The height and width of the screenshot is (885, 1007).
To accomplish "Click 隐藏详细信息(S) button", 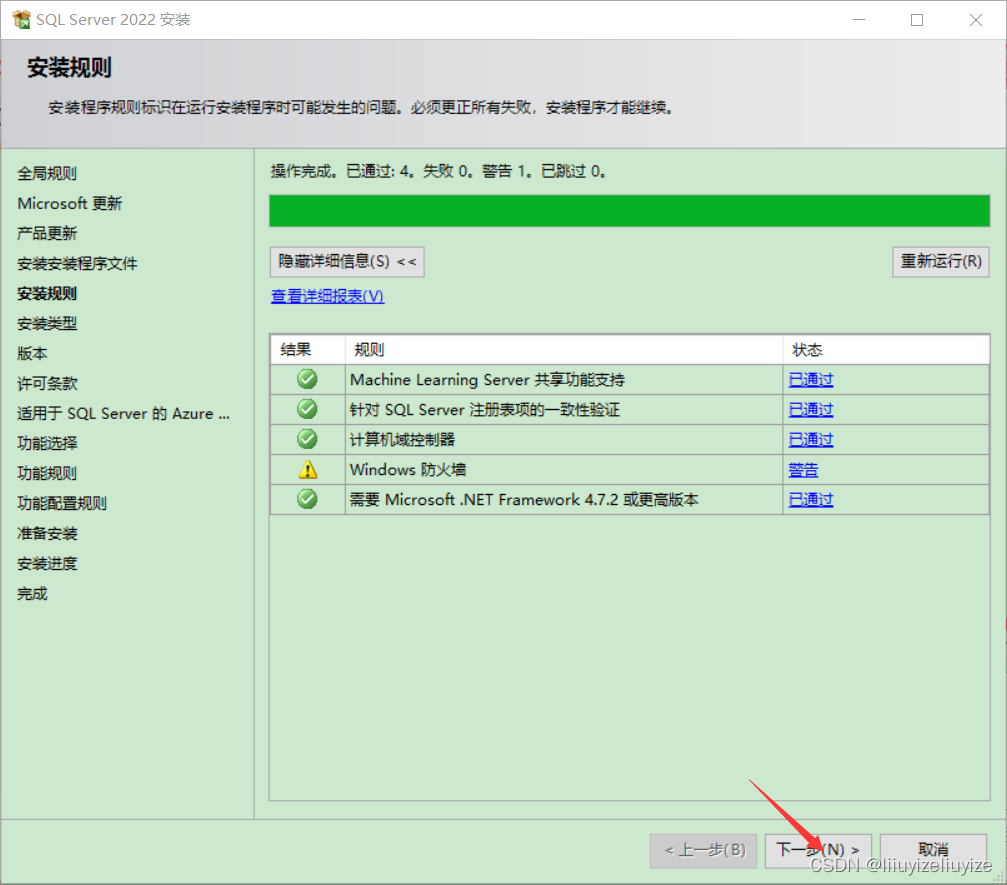I will (x=347, y=261).
